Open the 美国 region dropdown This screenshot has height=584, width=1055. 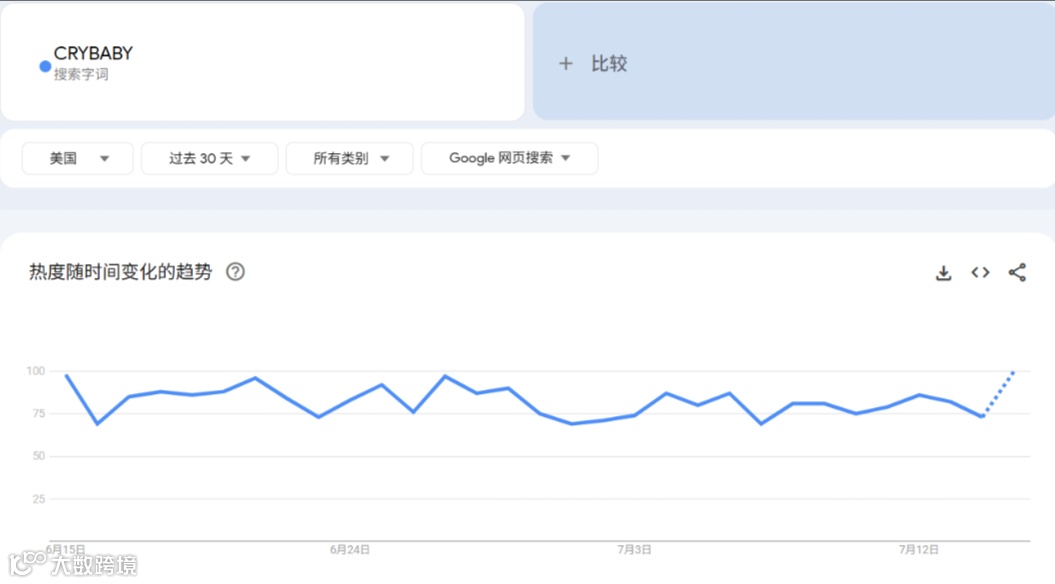click(77, 158)
